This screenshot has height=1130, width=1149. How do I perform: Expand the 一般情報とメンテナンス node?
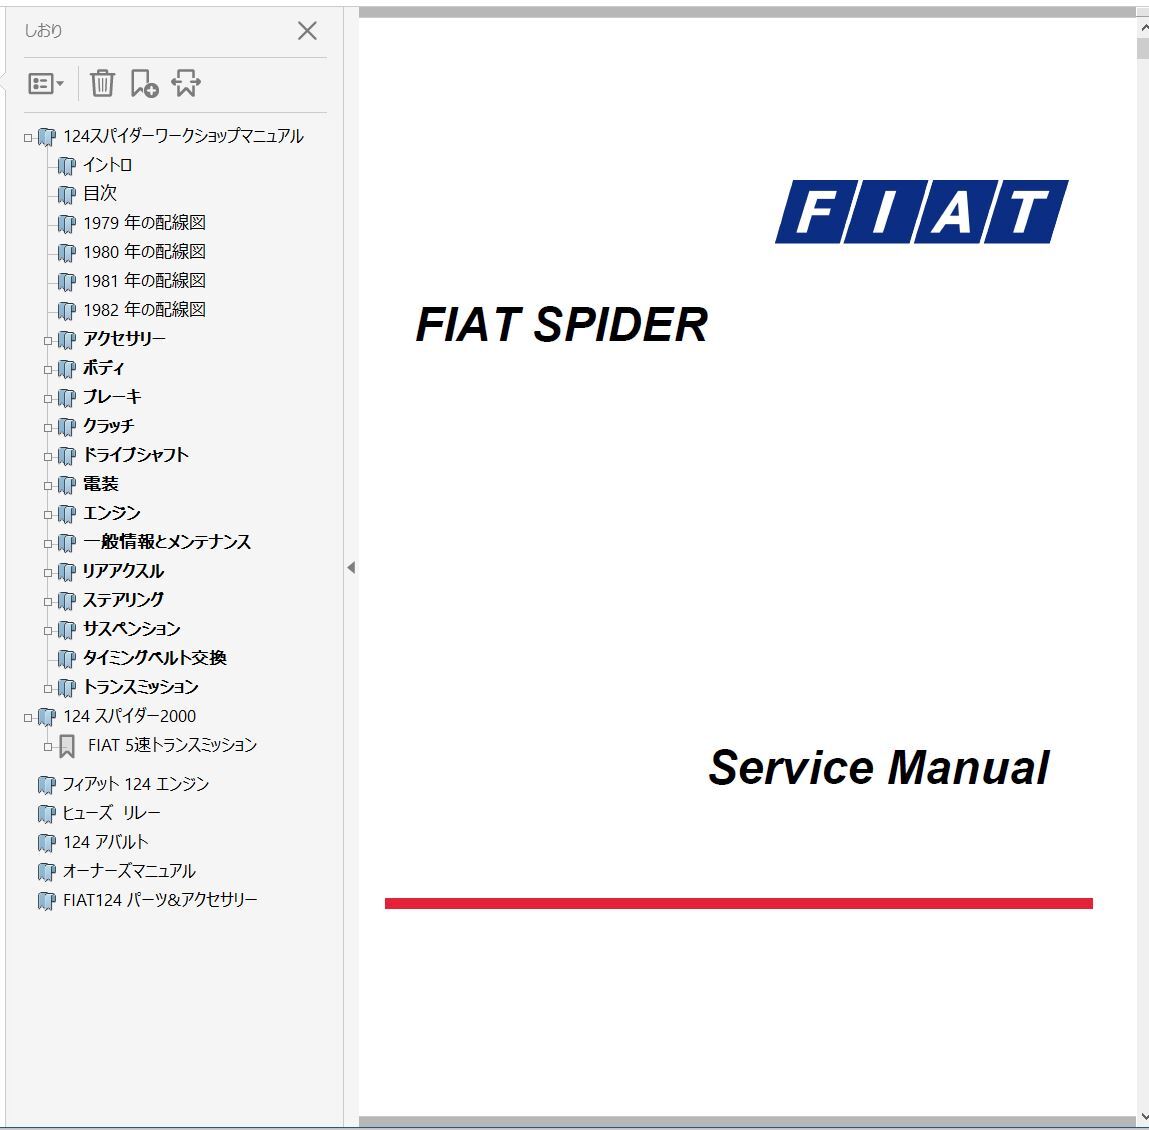click(48, 544)
